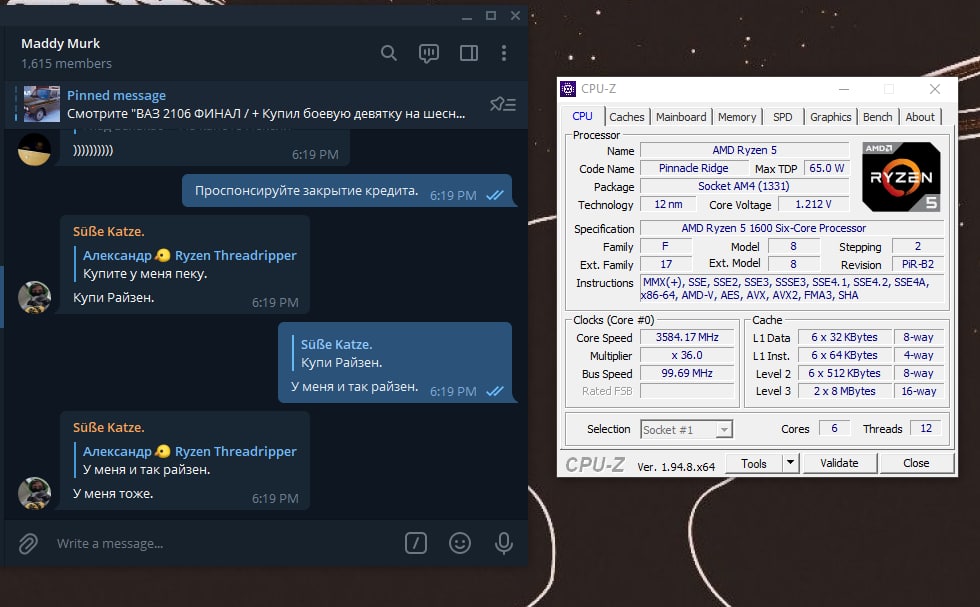Click the Close button at CPU-Z bottom

[x=916, y=463]
